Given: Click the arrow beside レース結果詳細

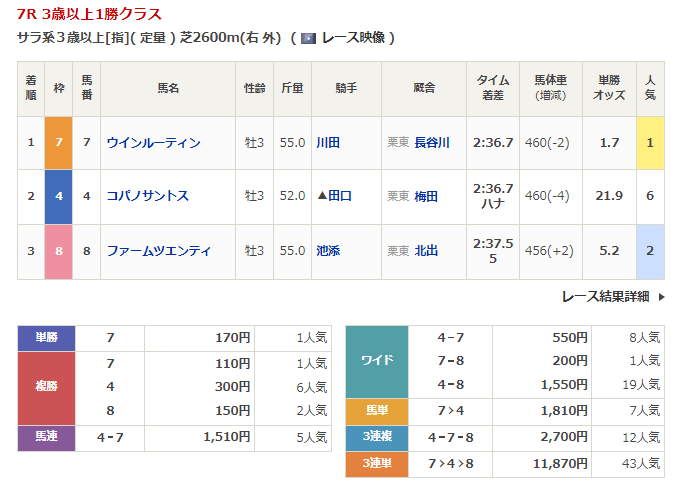Looking at the screenshot, I should point(660,297).
